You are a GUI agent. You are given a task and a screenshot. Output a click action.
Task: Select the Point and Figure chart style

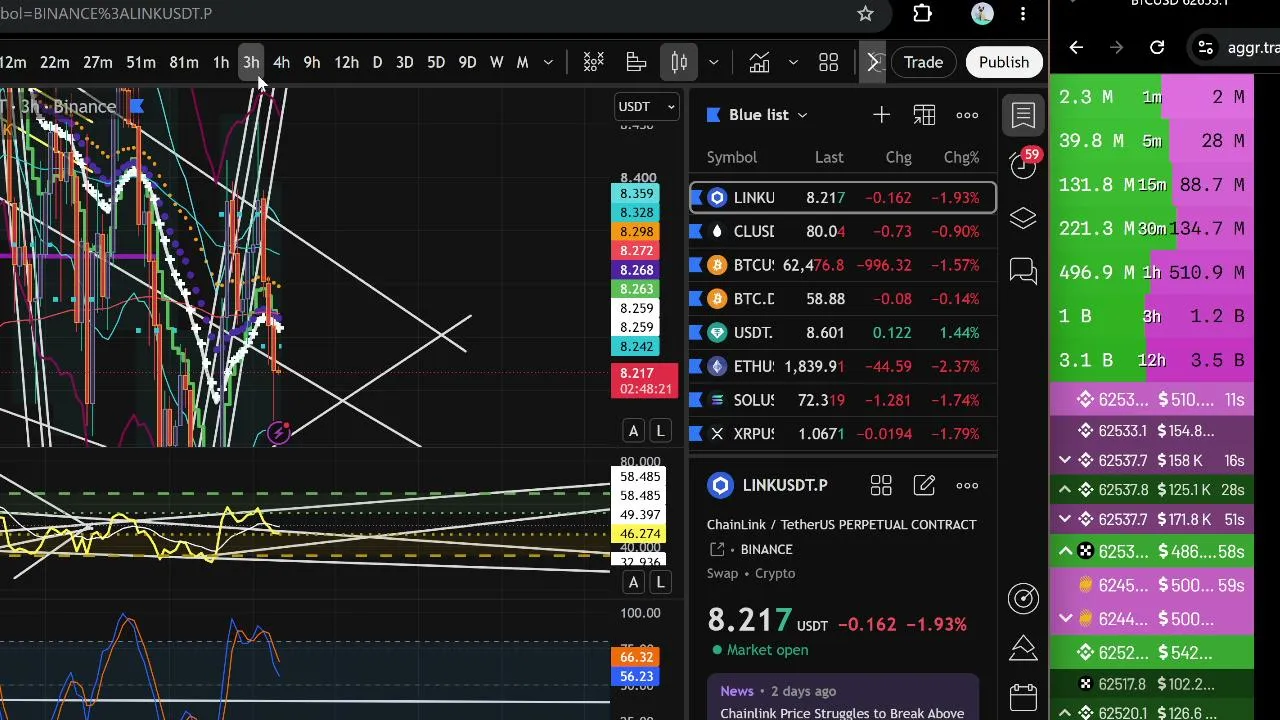594,63
